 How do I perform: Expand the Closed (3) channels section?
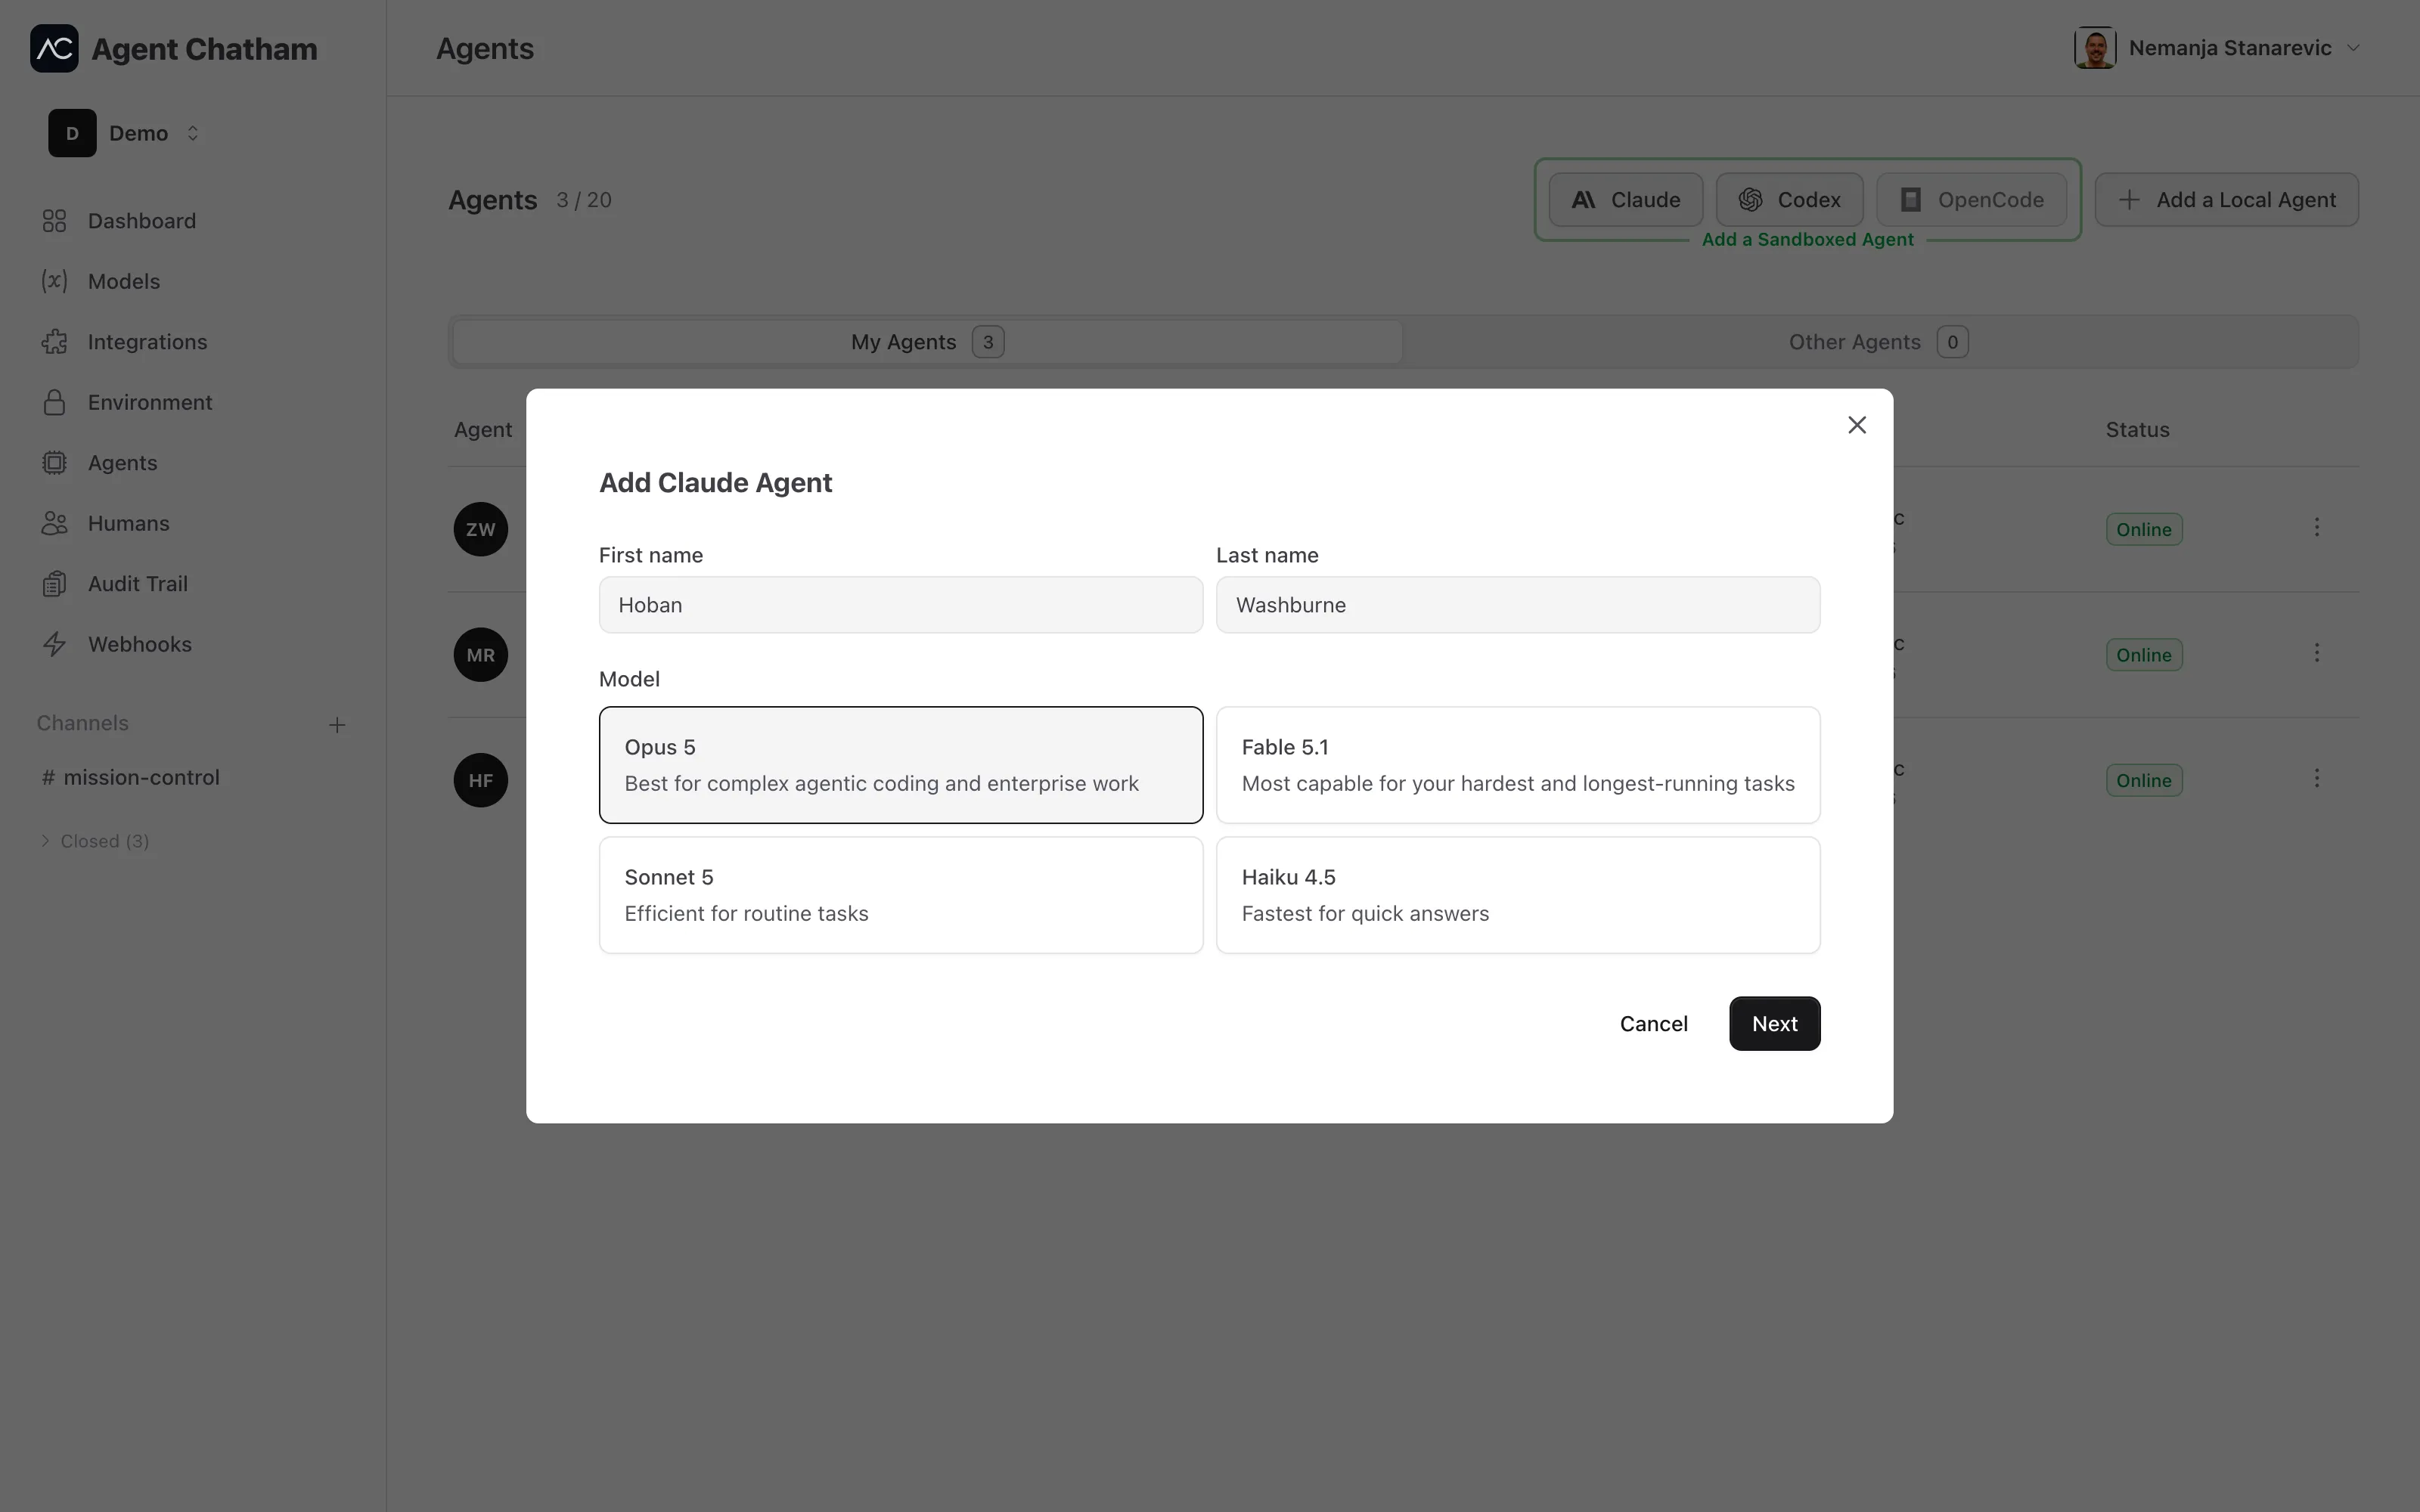tap(94, 841)
